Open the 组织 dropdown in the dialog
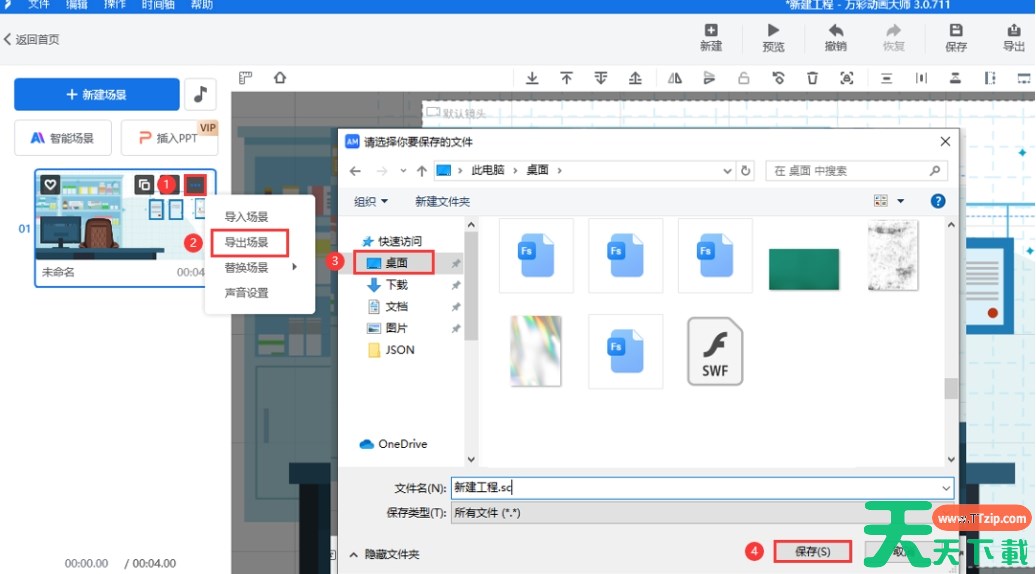1036x574 pixels. tap(371, 201)
